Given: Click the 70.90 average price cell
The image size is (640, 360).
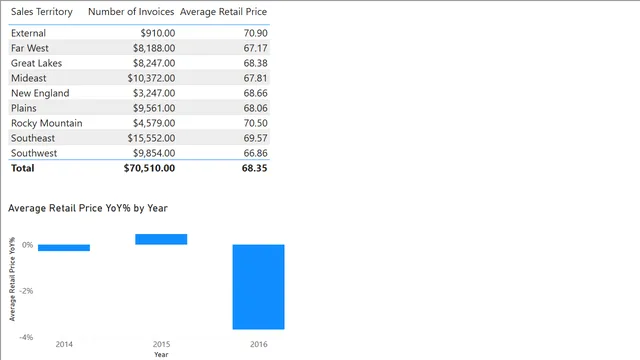Looking at the screenshot, I should 256,33.
